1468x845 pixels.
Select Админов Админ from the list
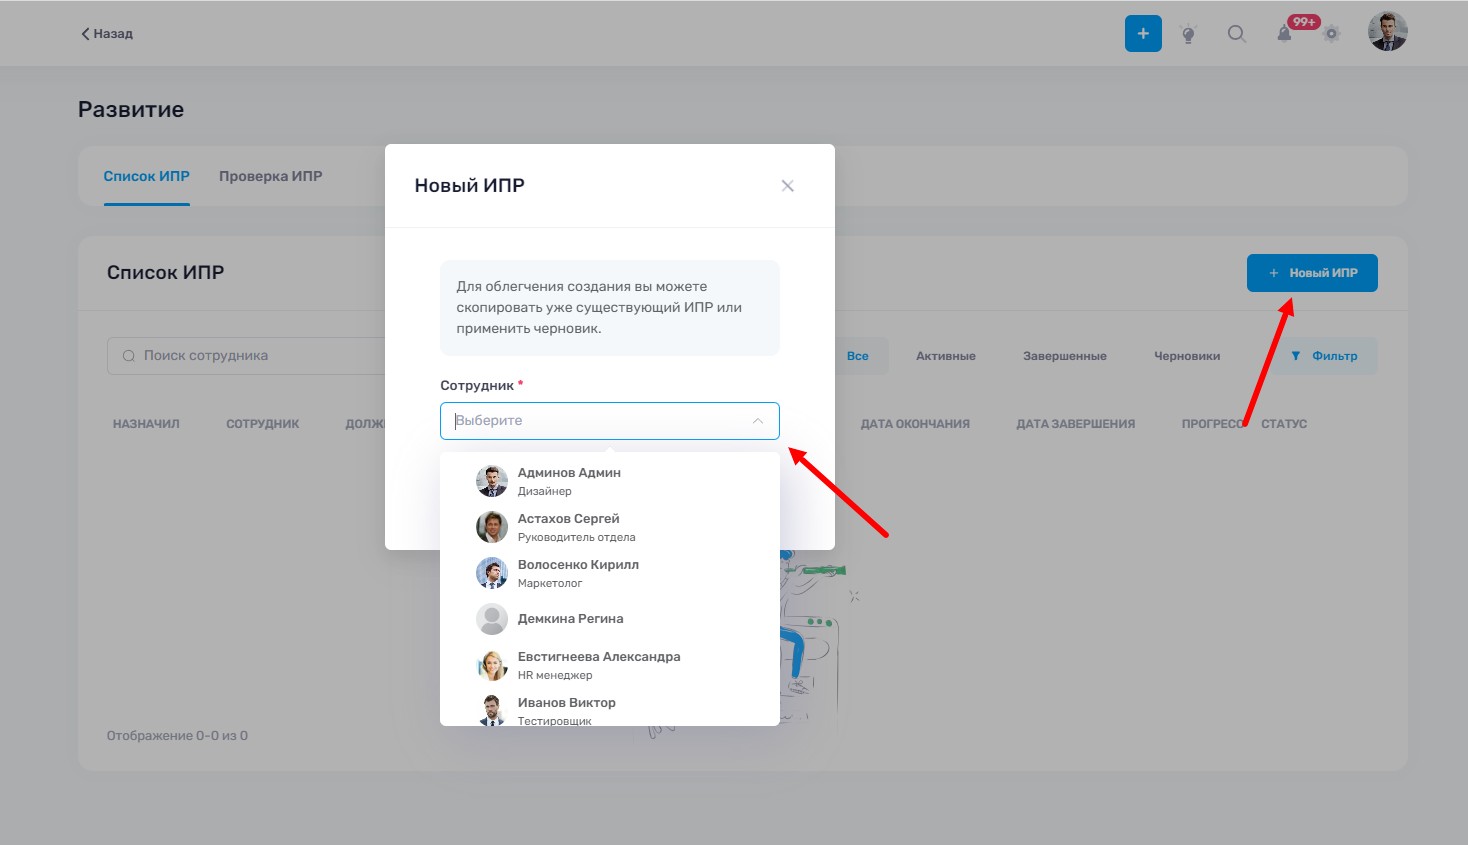click(x=569, y=481)
